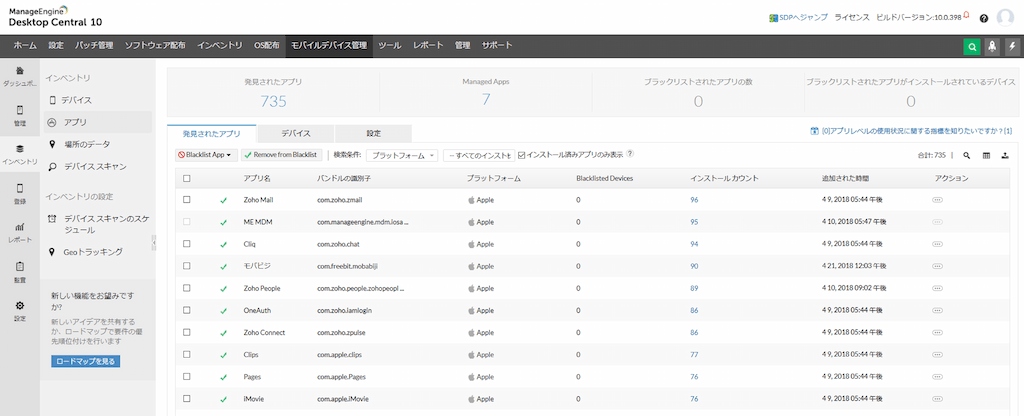Open the rocket quick launch icon

tap(991, 46)
